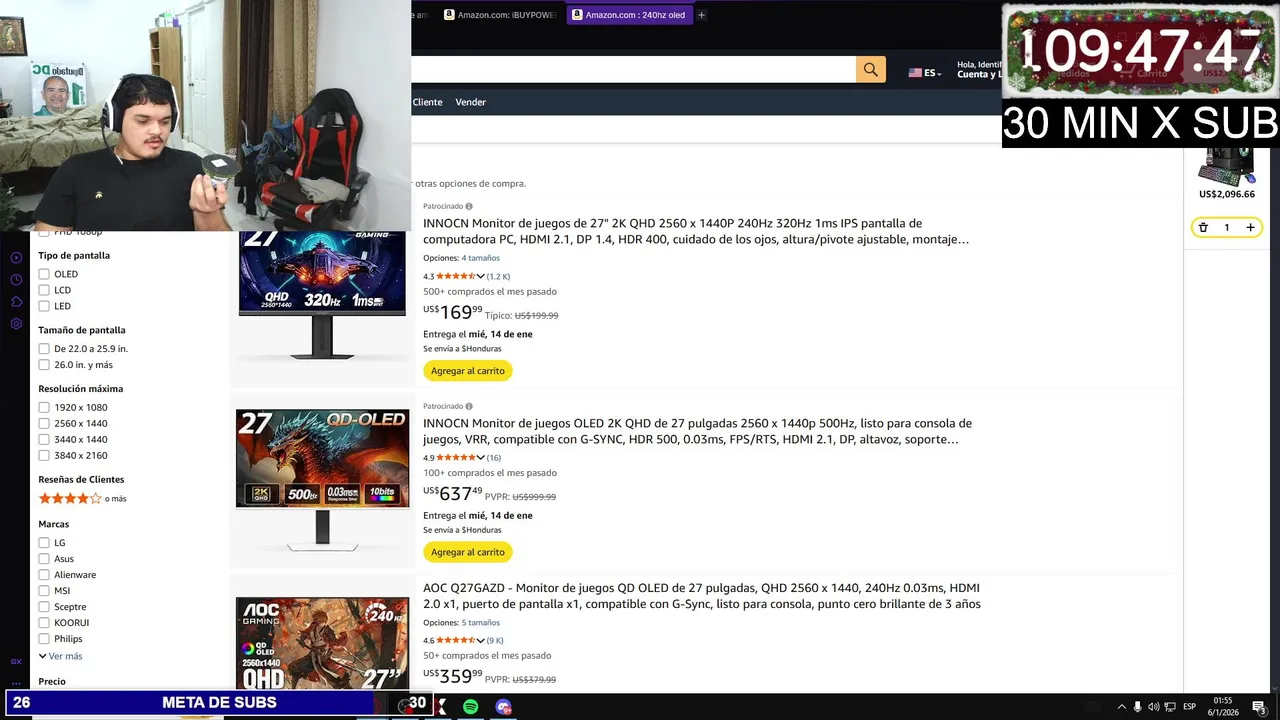Click the volume speaker tray icon
The image size is (1280, 720).
(1153, 707)
